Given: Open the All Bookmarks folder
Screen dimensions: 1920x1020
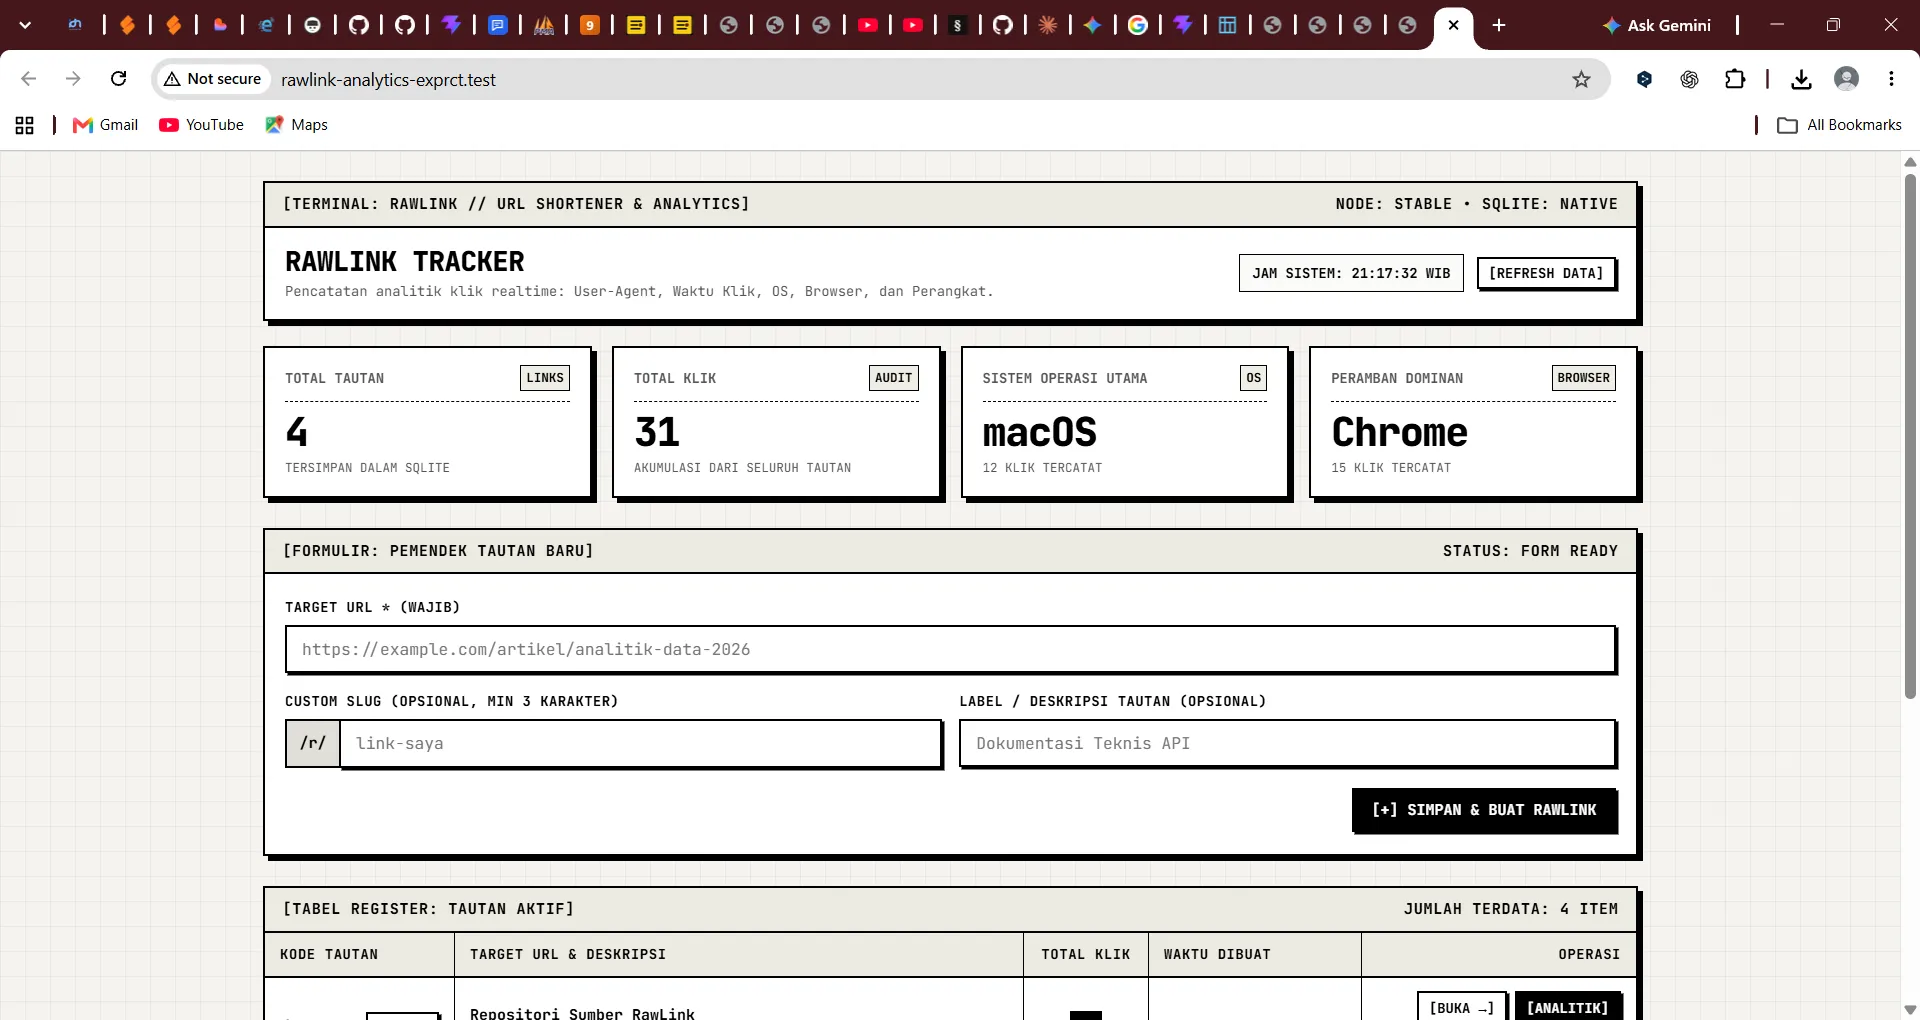Looking at the screenshot, I should (x=1839, y=125).
